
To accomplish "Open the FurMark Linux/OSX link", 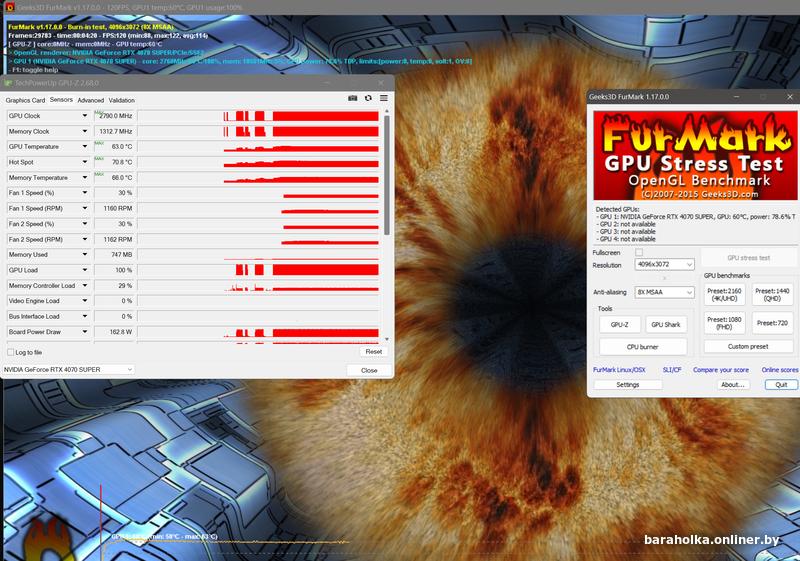I will (619, 370).
